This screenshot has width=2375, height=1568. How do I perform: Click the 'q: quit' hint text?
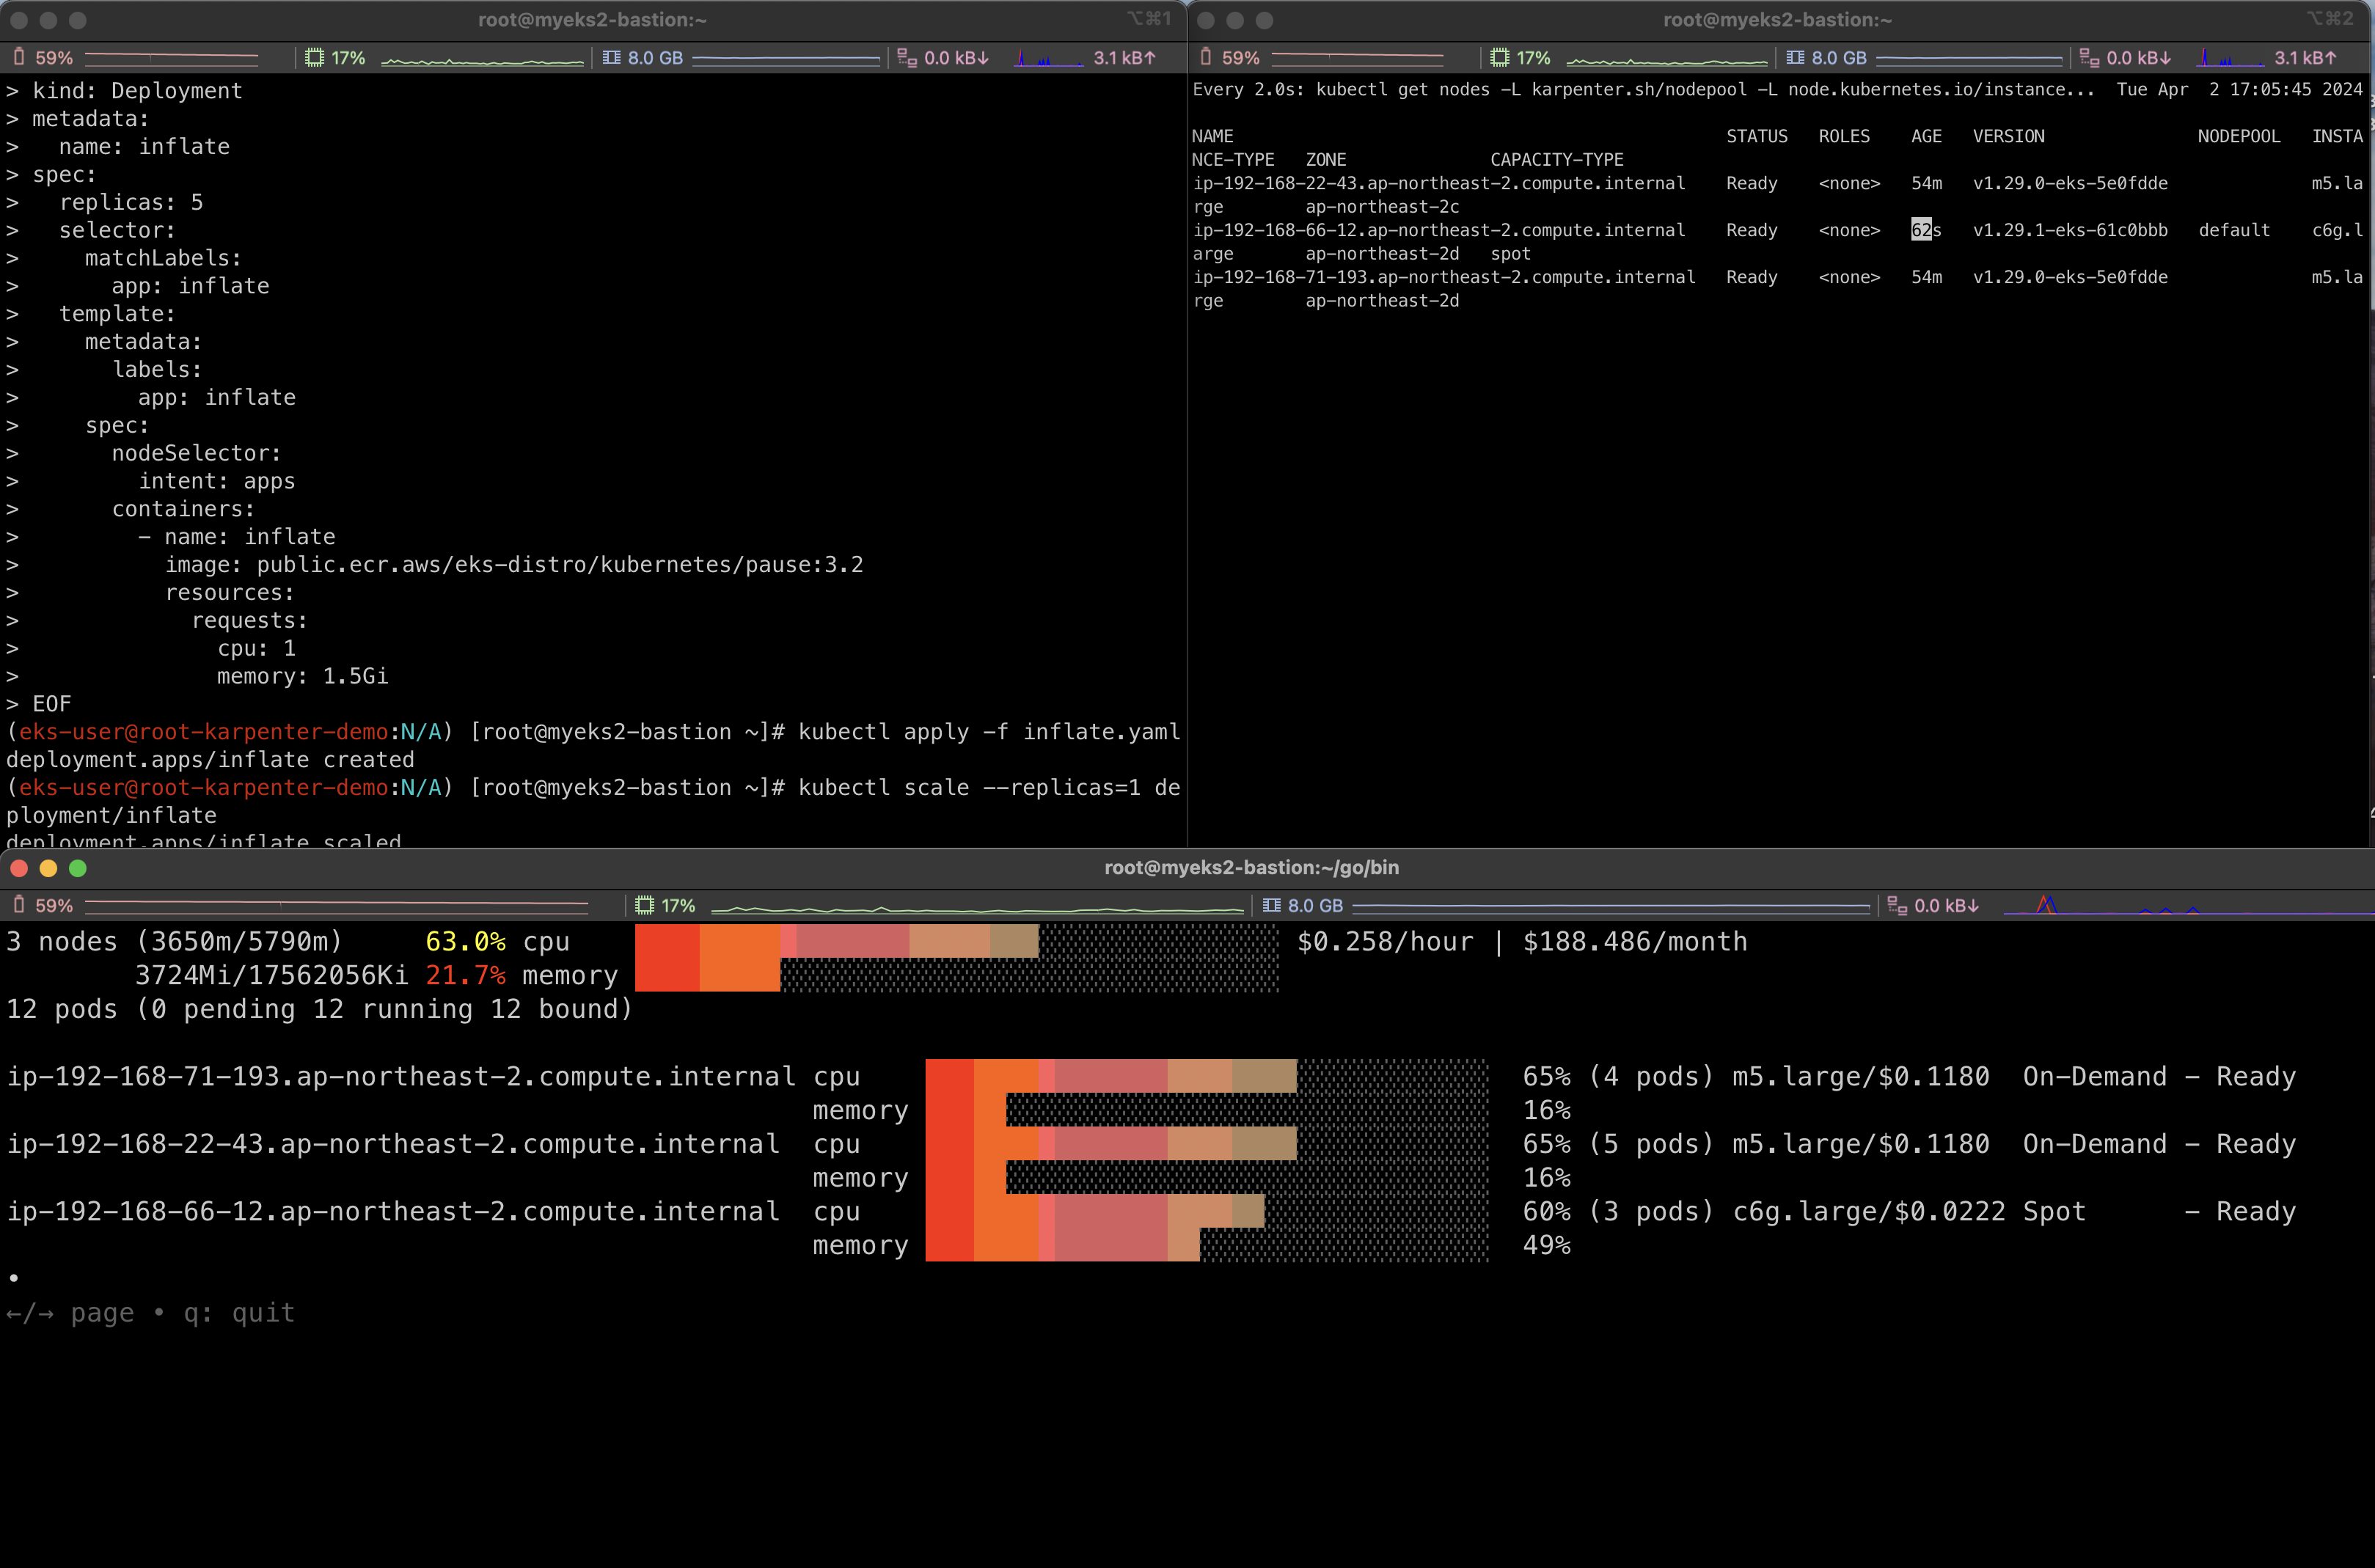click(239, 1313)
